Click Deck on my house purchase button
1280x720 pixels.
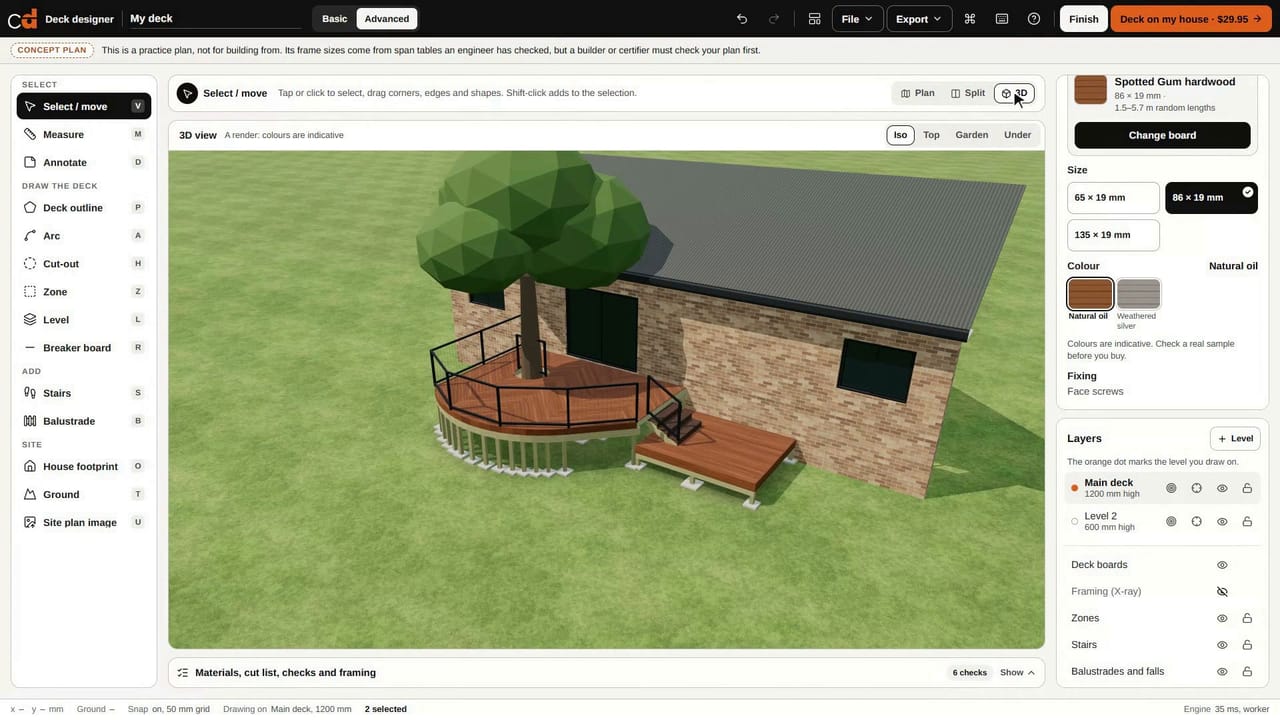[1191, 19]
